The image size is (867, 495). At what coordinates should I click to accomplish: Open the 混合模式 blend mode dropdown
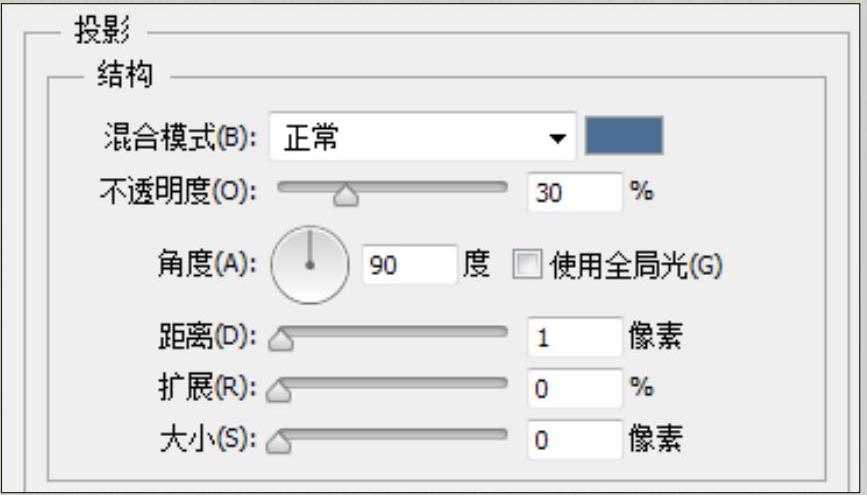click(x=423, y=136)
